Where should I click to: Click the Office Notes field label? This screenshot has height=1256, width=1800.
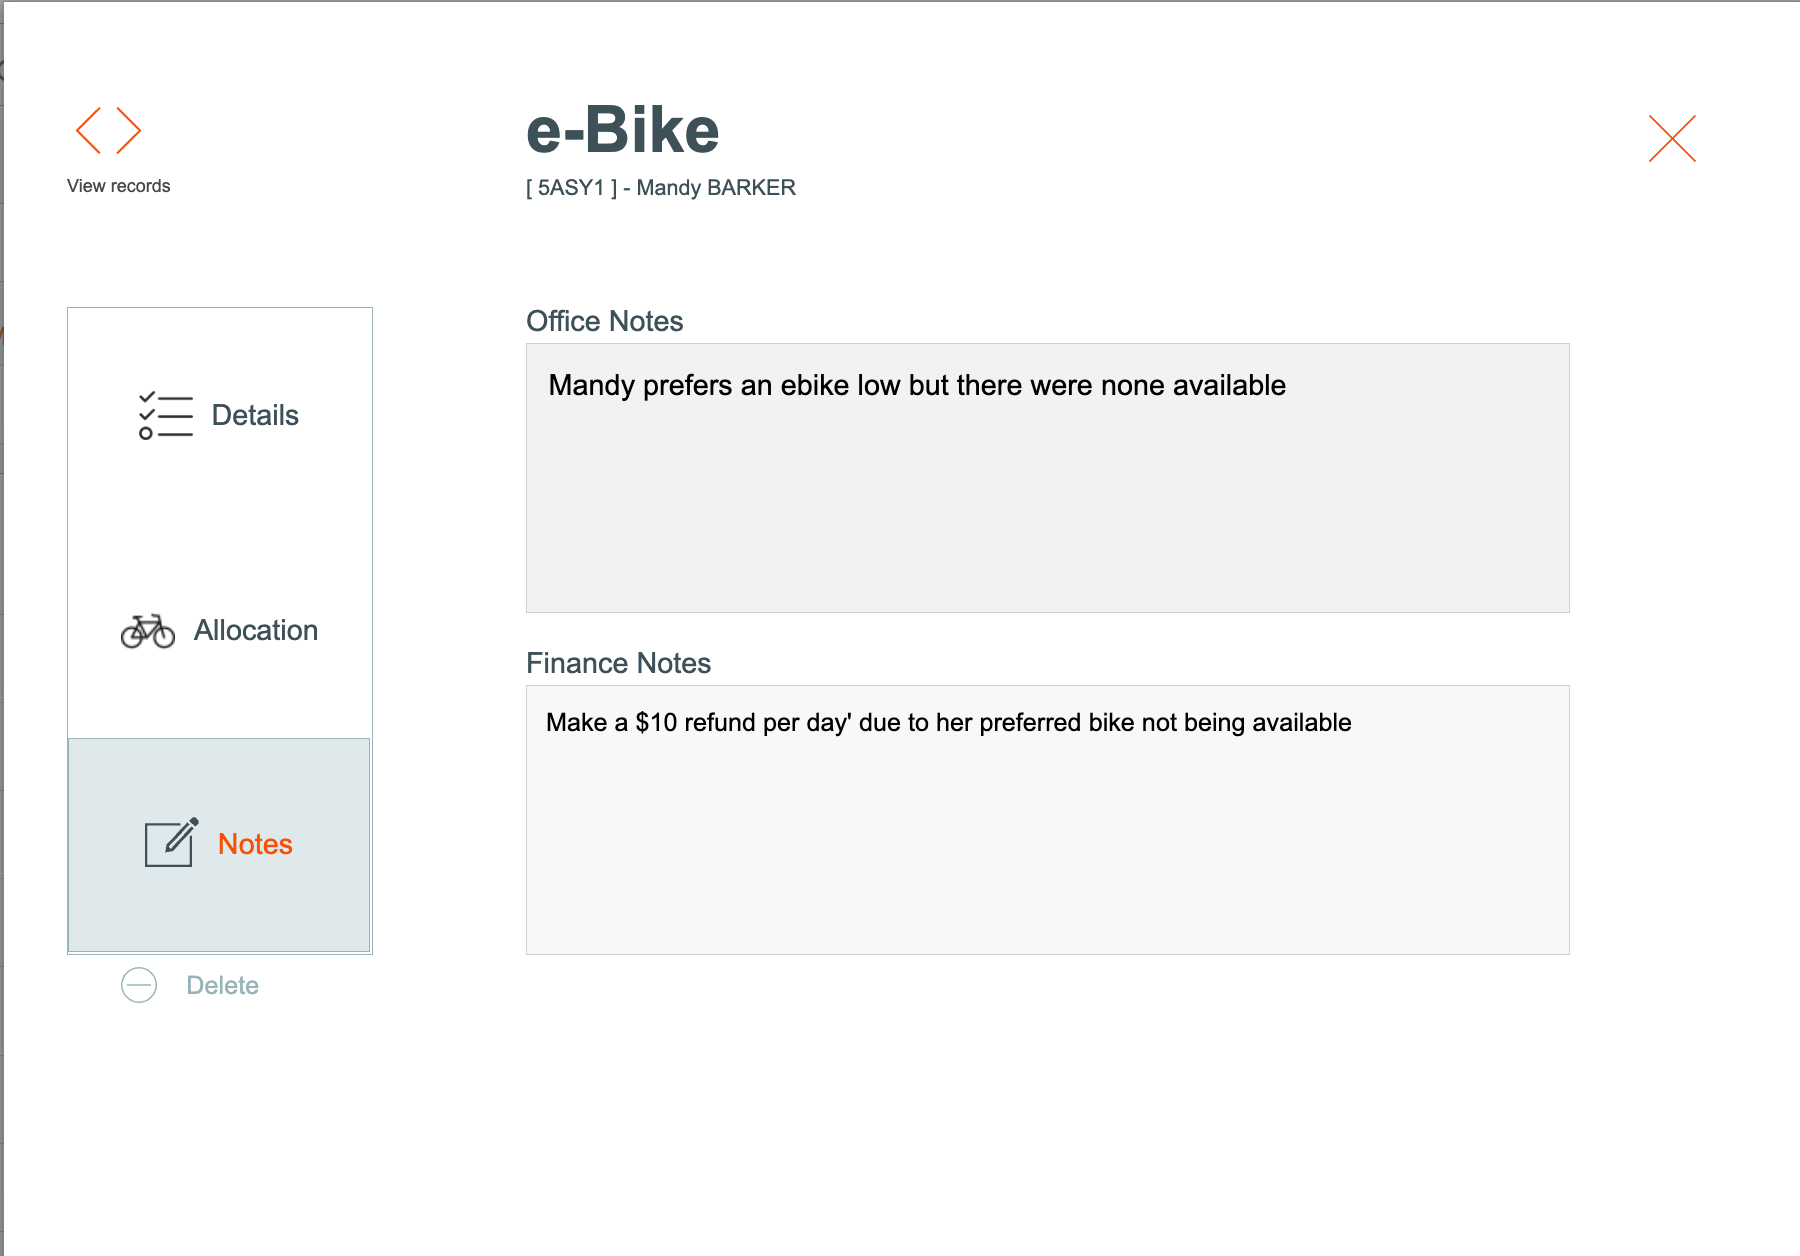[x=604, y=321]
